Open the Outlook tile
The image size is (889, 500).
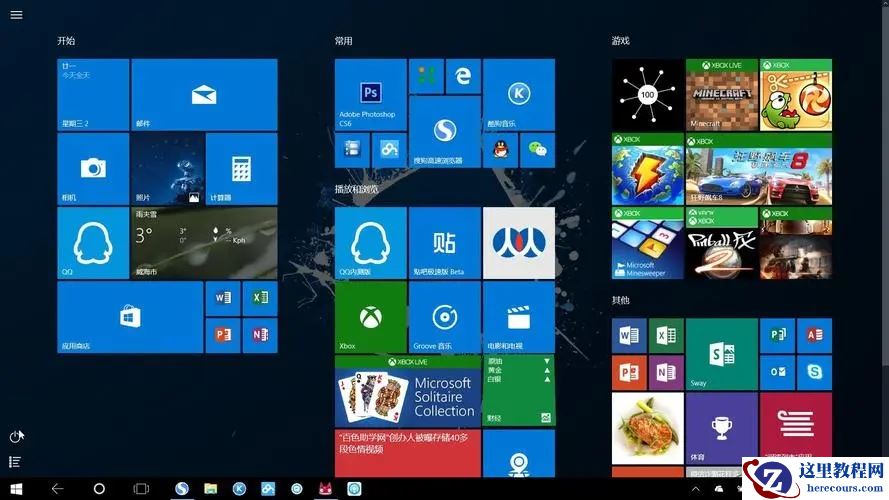coord(777,372)
